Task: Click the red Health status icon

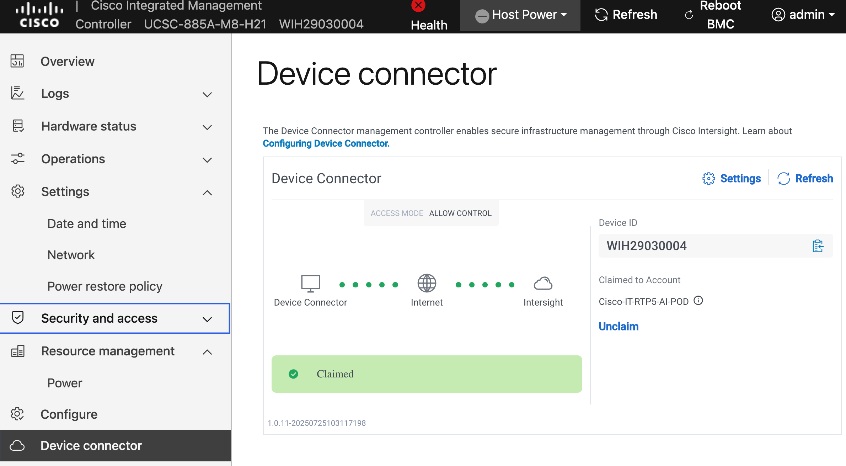Action: click(418, 5)
